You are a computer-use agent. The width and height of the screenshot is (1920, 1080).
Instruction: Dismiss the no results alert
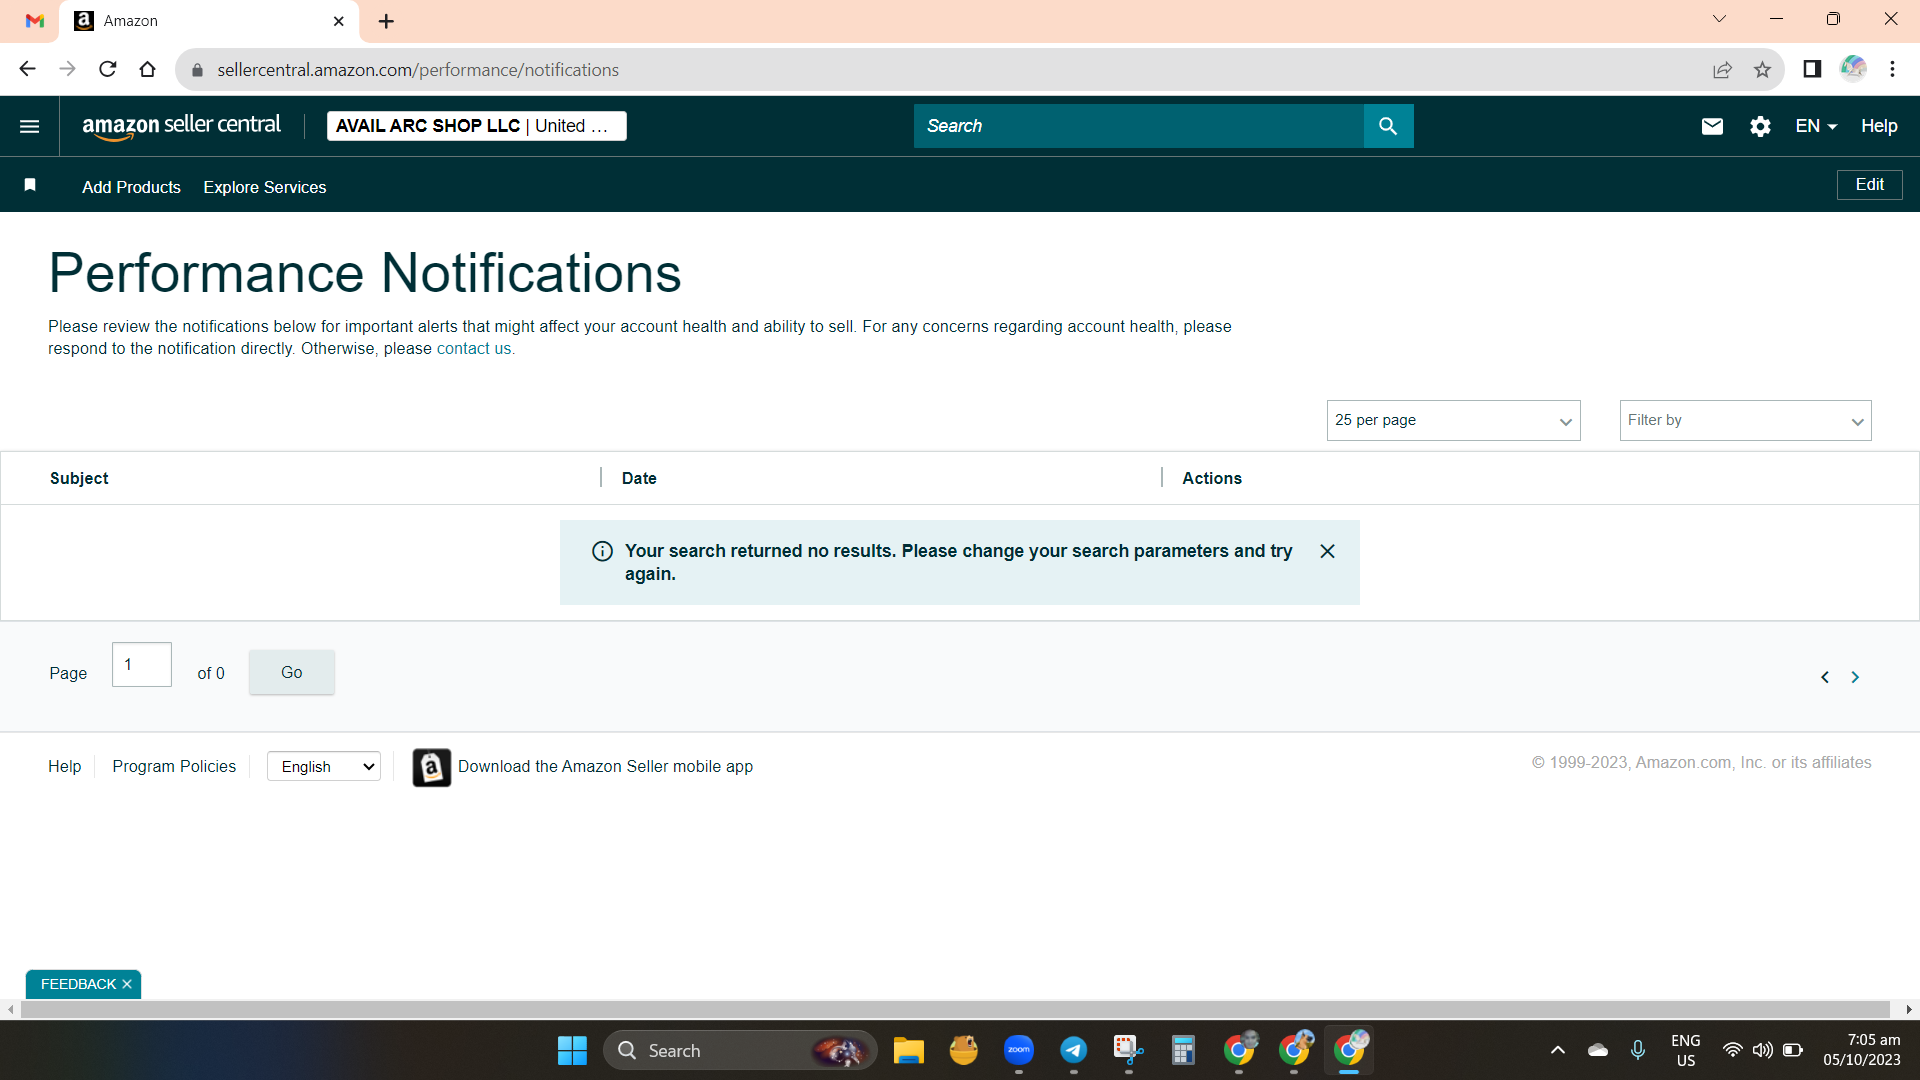(1327, 551)
